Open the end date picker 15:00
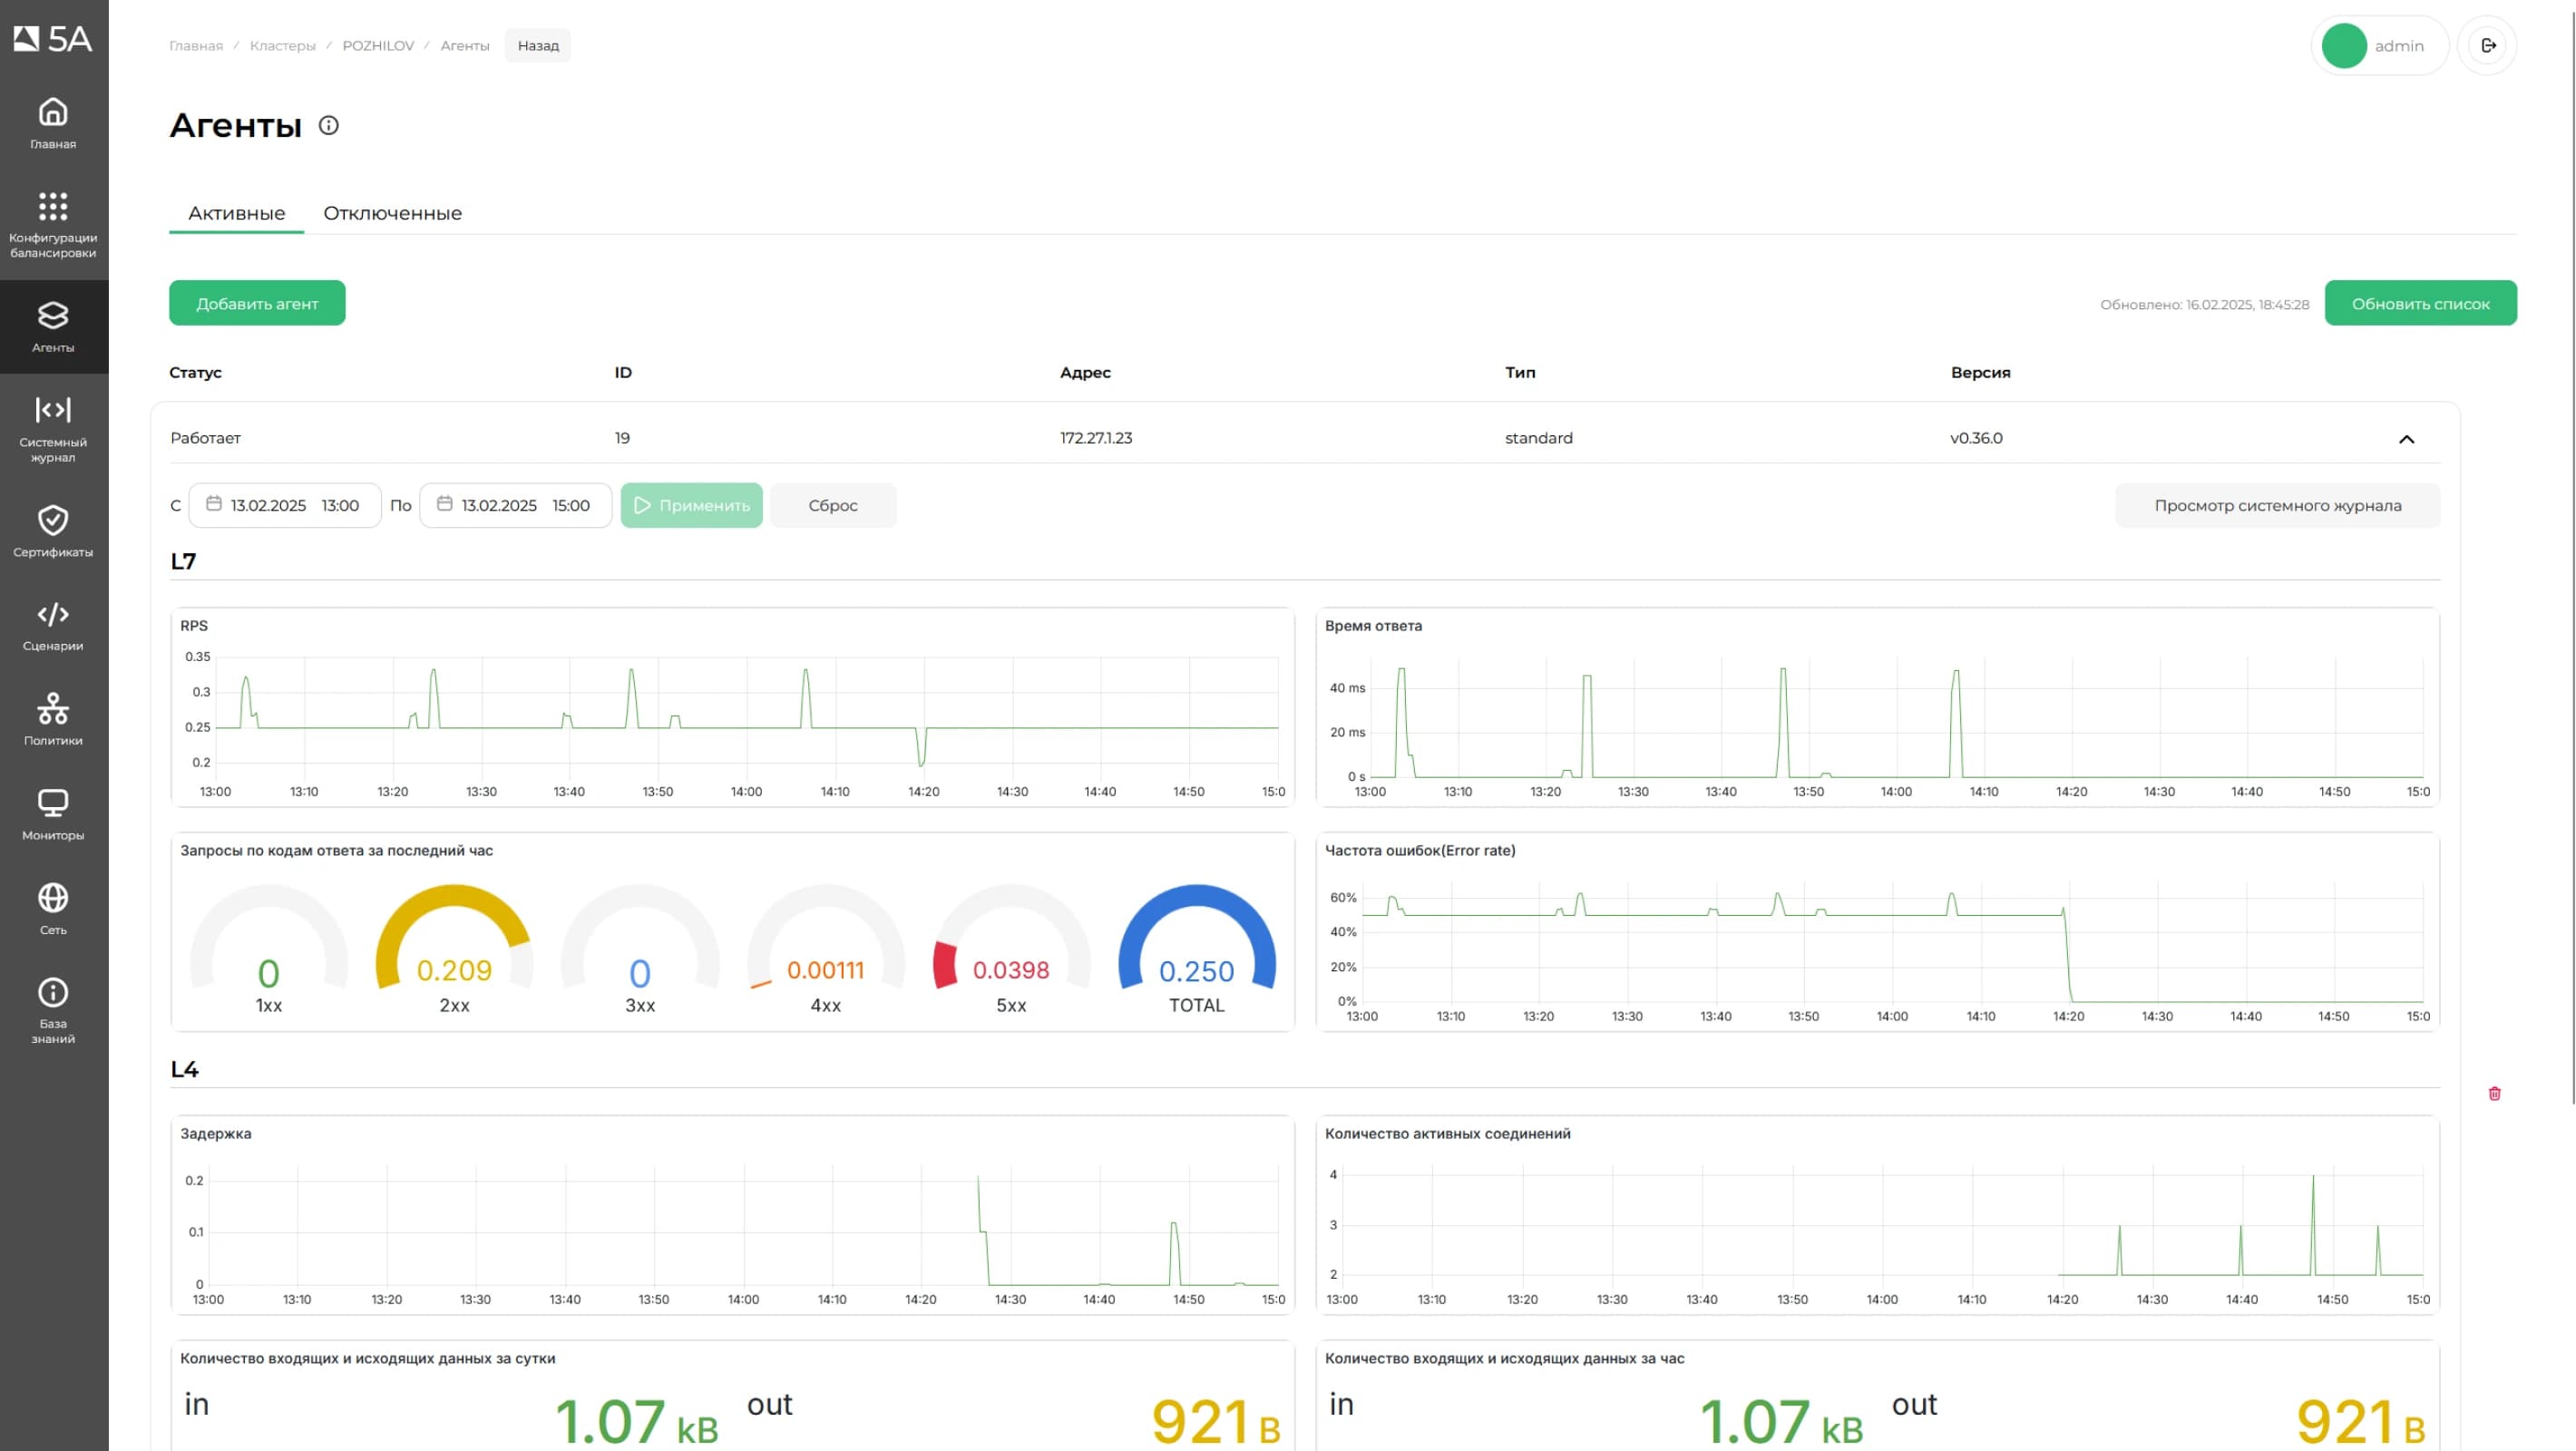 pos(516,505)
